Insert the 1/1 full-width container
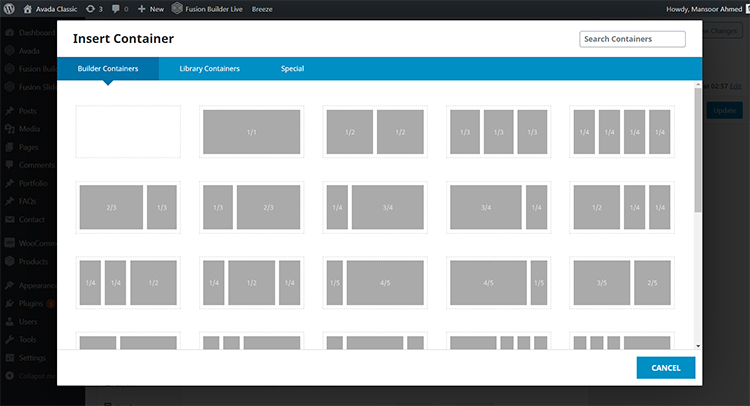The height and width of the screenshot is (406, 750). pyautogui.click(x=252, y=132)
